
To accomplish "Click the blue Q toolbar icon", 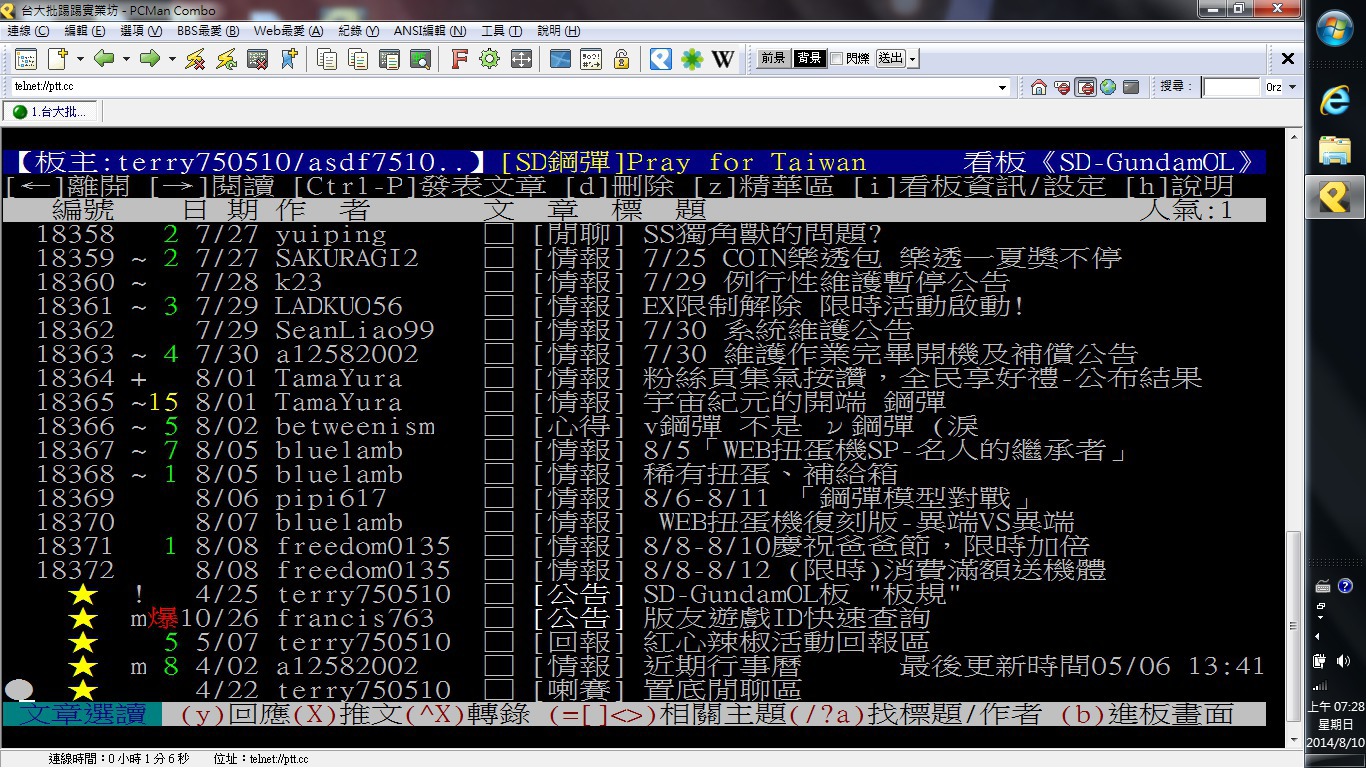I will tap(660, 59).
